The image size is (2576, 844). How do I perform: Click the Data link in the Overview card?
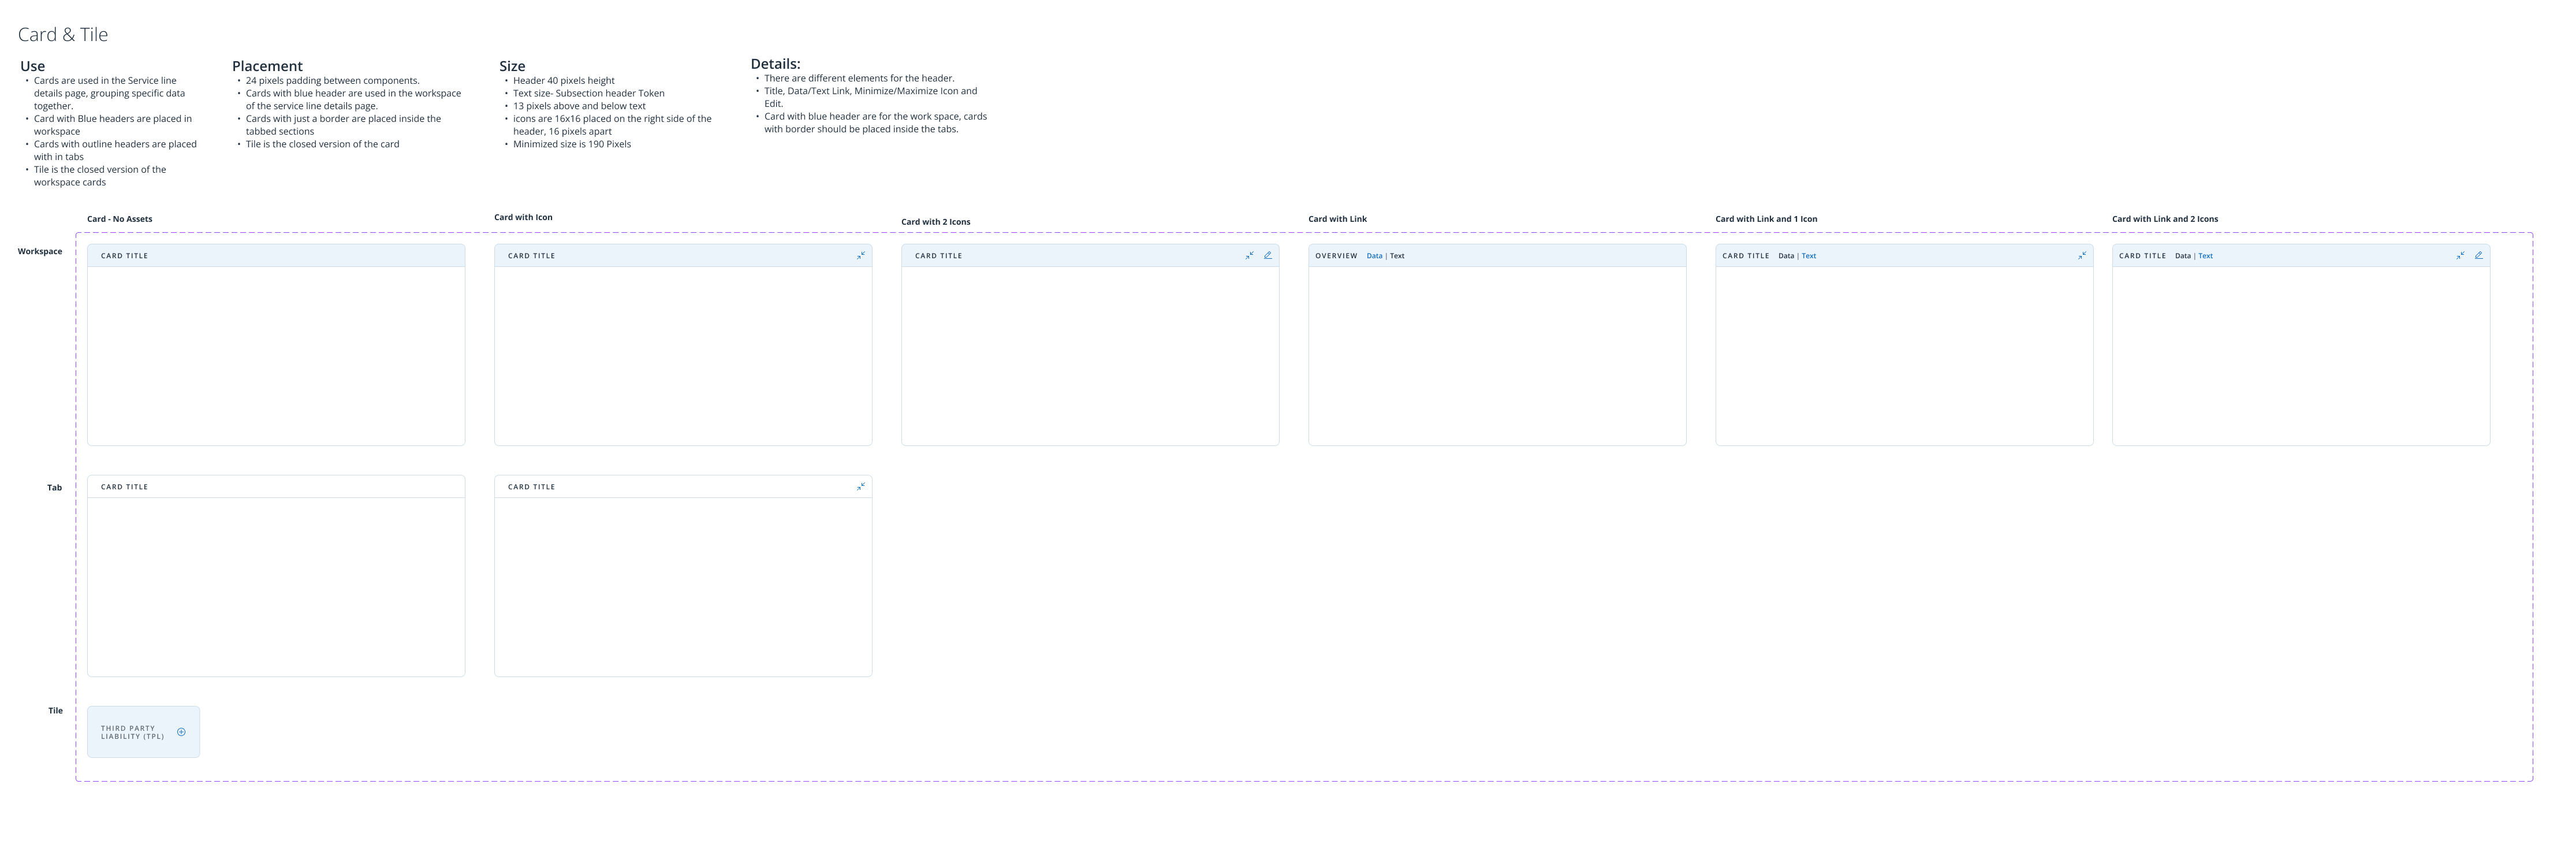pos(1374,256)
